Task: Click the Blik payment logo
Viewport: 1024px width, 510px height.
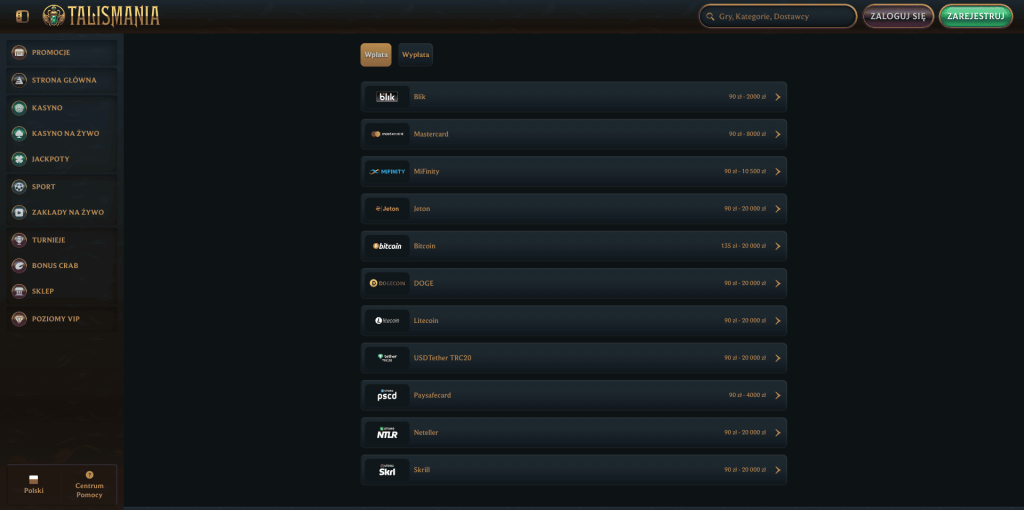Action: [387, 97]
